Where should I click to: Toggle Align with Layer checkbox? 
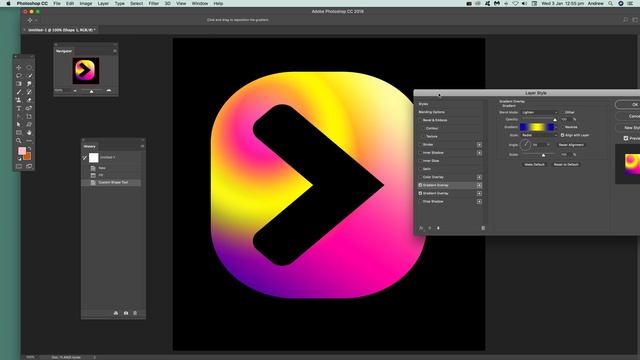[562, 135]
